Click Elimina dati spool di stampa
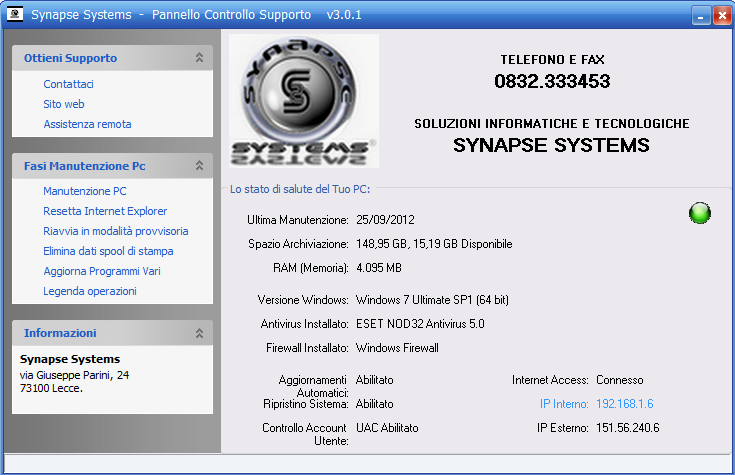Viewport: 735px width, 475px height. (108, 251)
